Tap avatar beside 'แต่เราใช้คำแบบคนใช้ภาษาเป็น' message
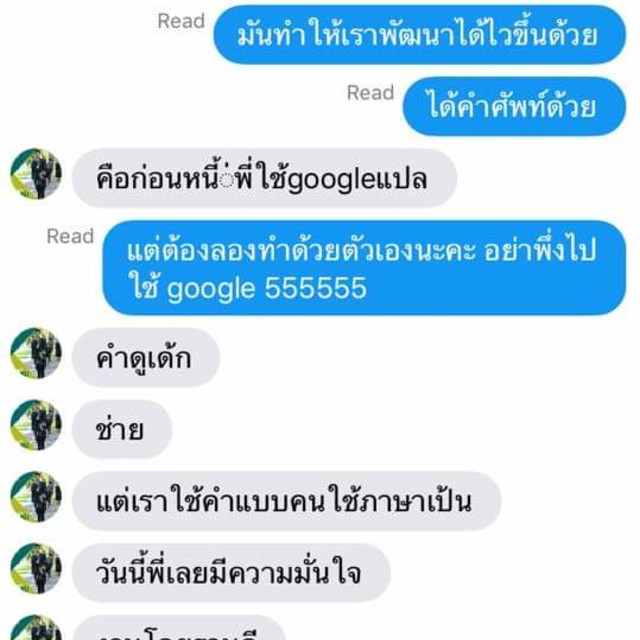640x640 pixels. [x=36, y=497]
